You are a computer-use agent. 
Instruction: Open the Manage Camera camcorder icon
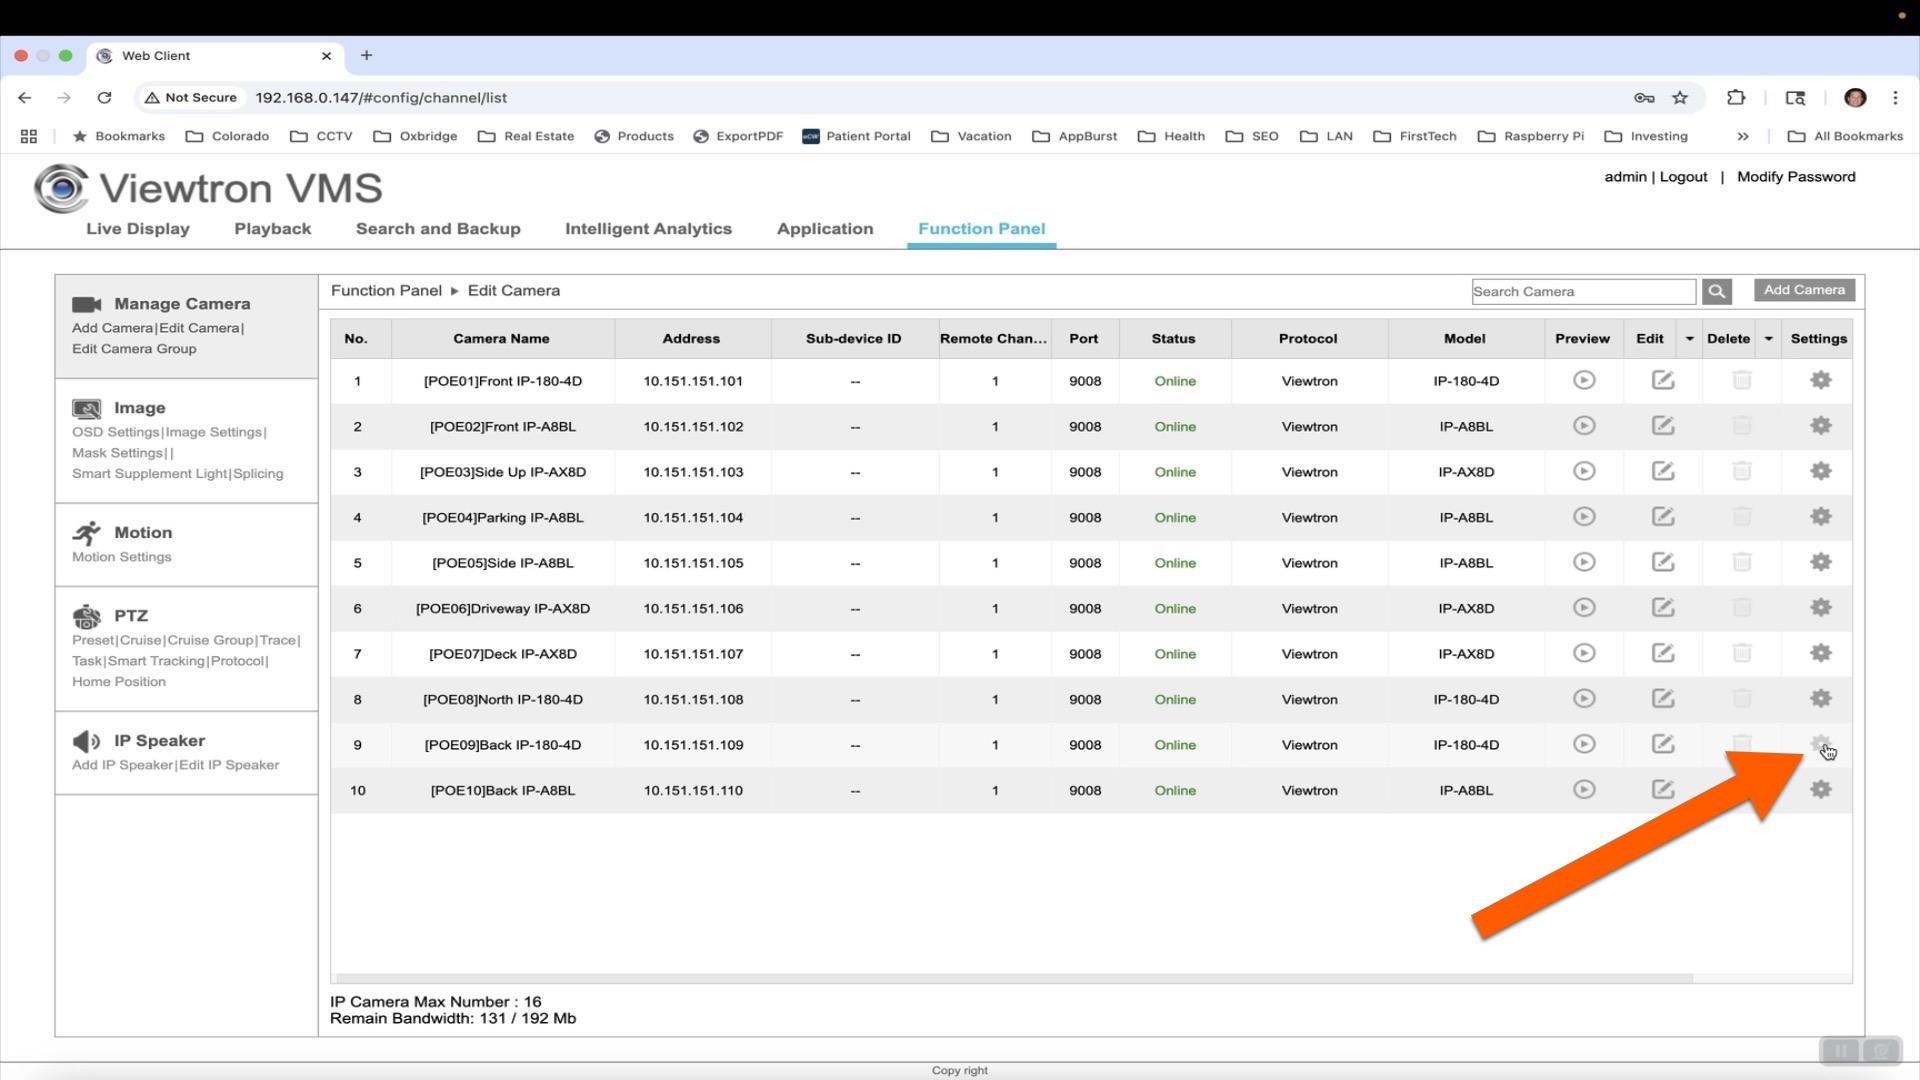point(87,304)
